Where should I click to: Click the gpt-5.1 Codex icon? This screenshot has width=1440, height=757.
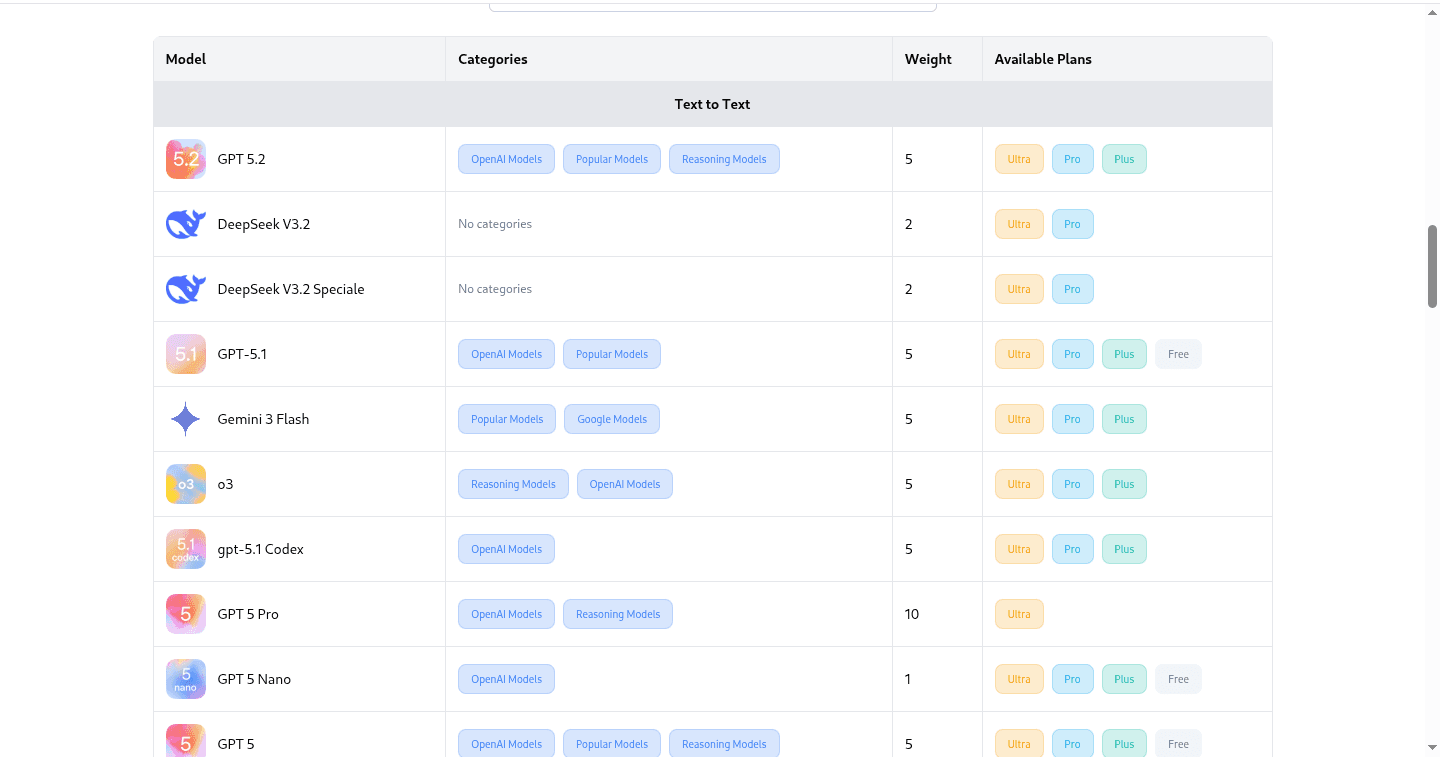186,549
